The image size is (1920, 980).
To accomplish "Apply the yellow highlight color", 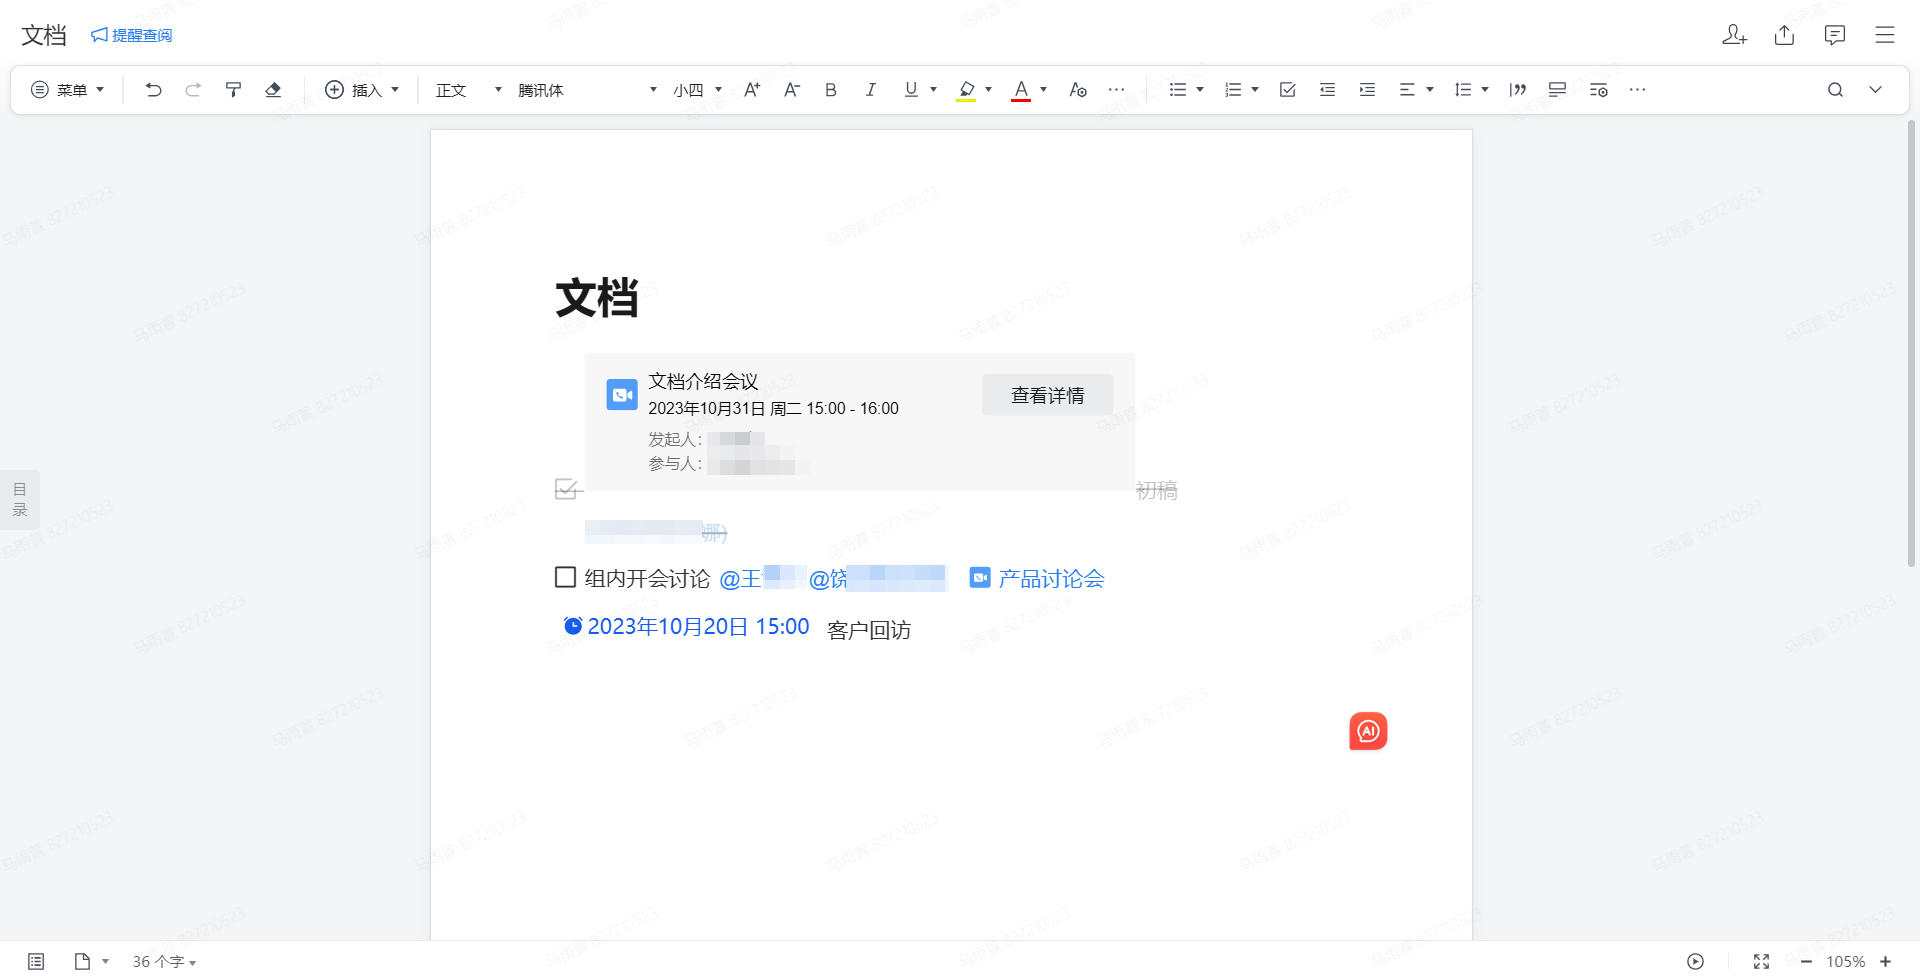I will click(966, 90).
